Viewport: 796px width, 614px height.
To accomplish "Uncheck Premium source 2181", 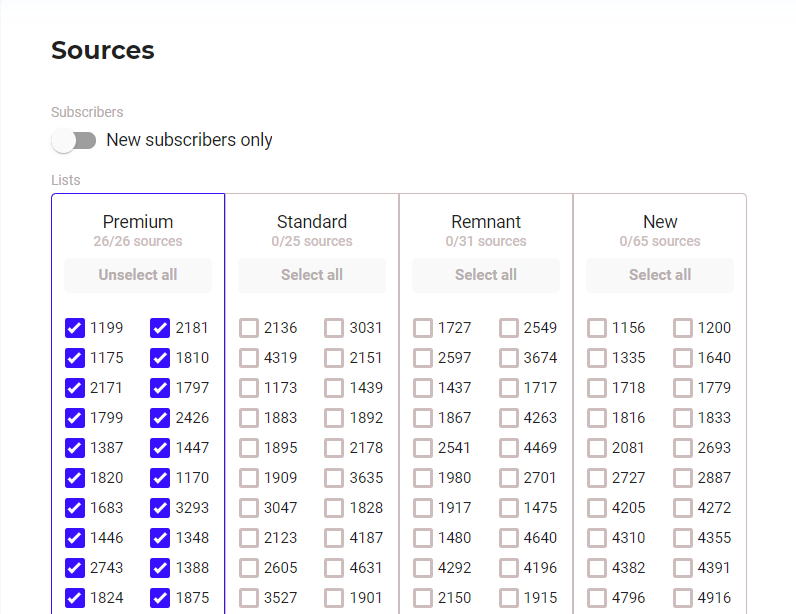I will 160,328.
